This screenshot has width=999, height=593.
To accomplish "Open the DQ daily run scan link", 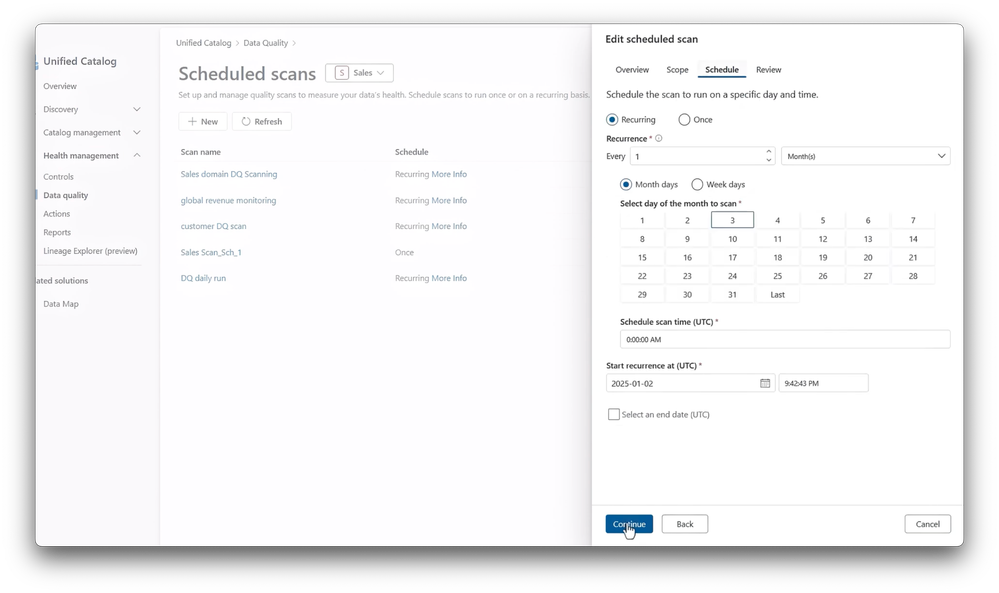I will click(x=203, y=278).
